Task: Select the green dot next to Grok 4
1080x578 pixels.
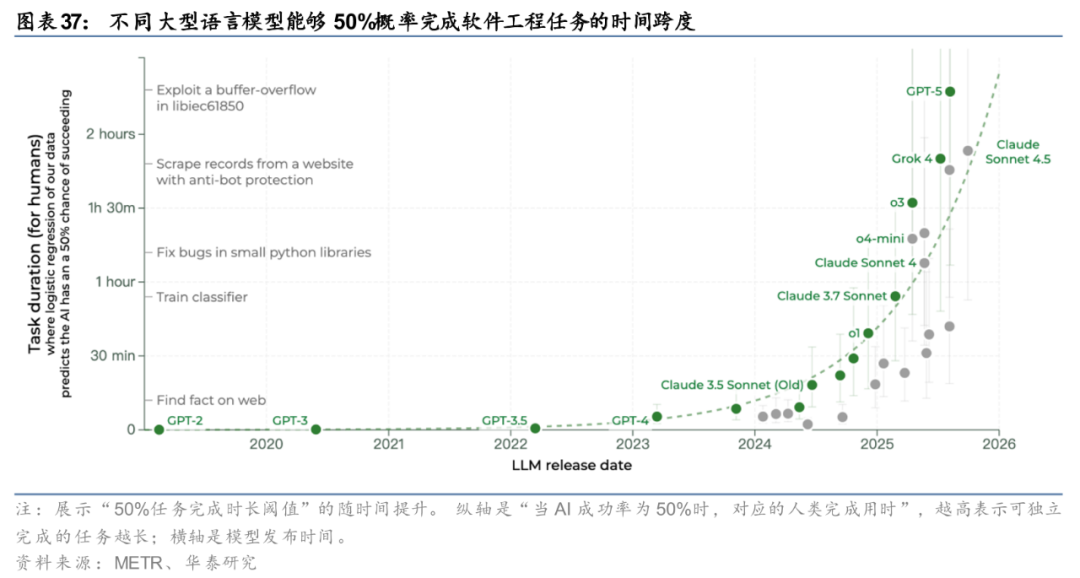Action: [940, 158]
